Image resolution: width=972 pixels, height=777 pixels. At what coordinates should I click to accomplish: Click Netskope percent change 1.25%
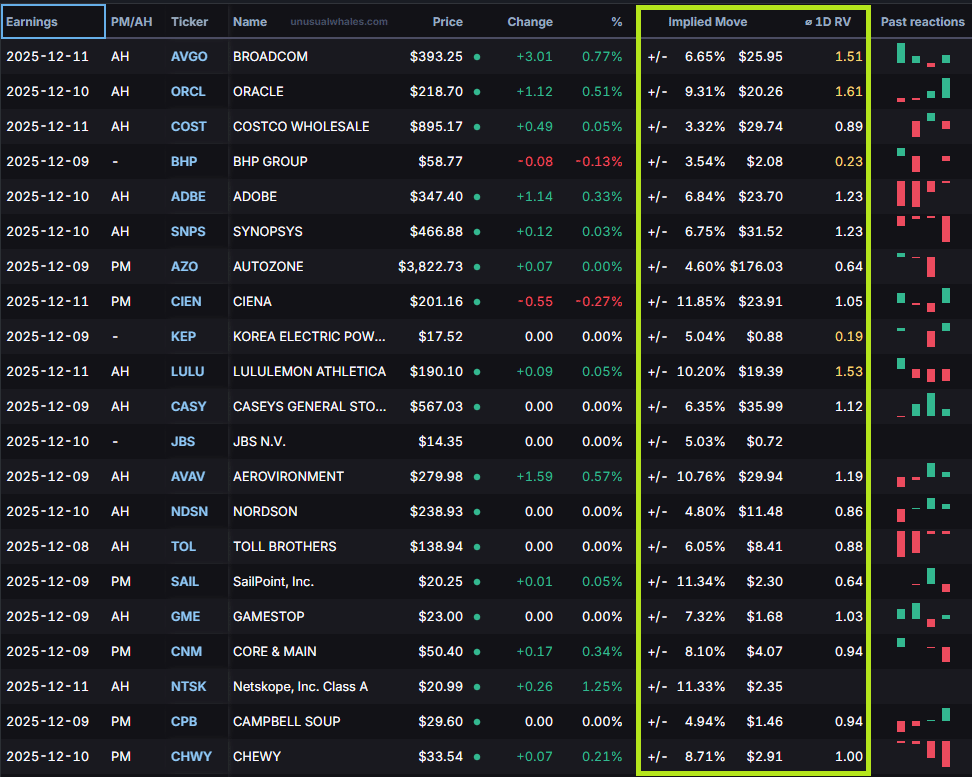(x=602, y=686)
